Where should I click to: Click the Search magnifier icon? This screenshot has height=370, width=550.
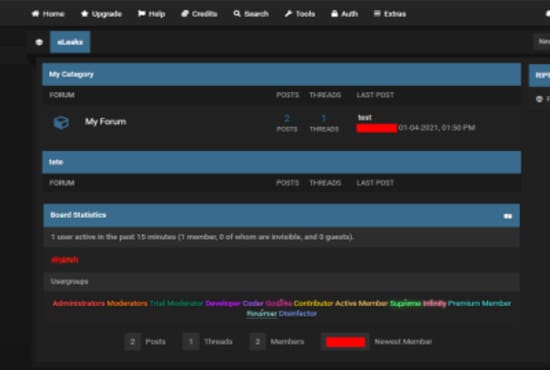tap(237, 14)
